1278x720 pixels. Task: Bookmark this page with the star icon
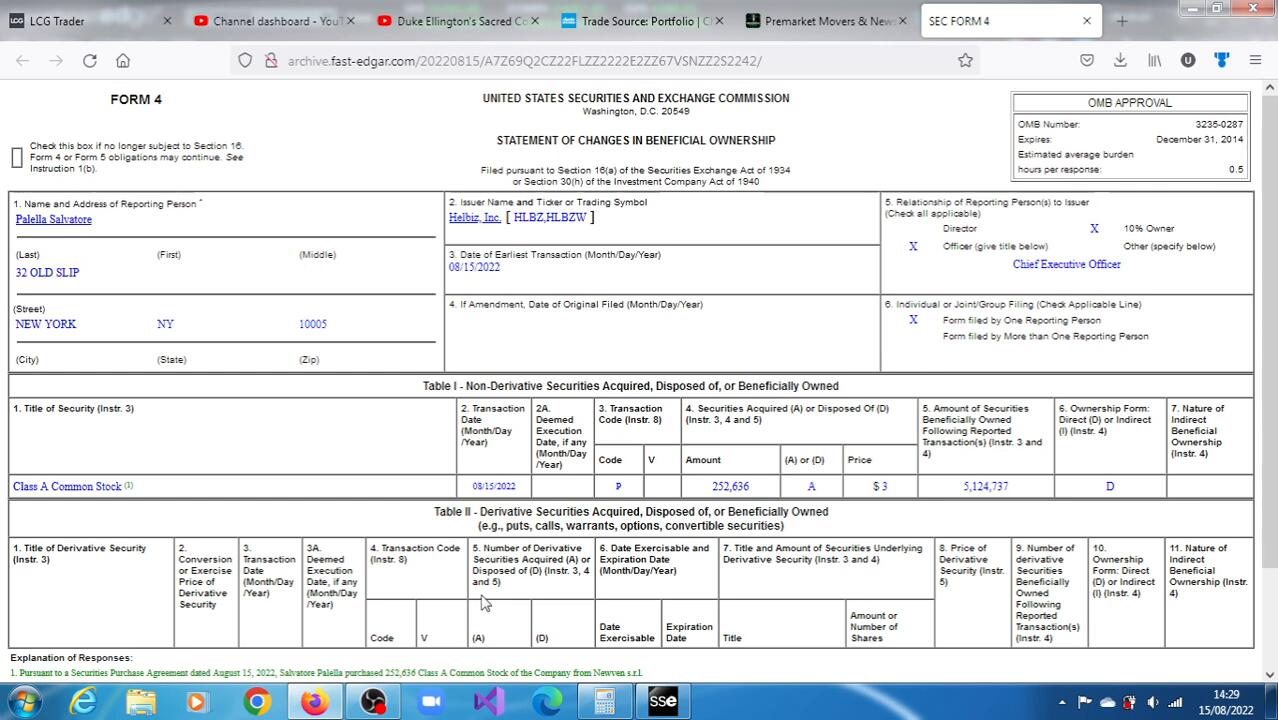click(965, 61)
